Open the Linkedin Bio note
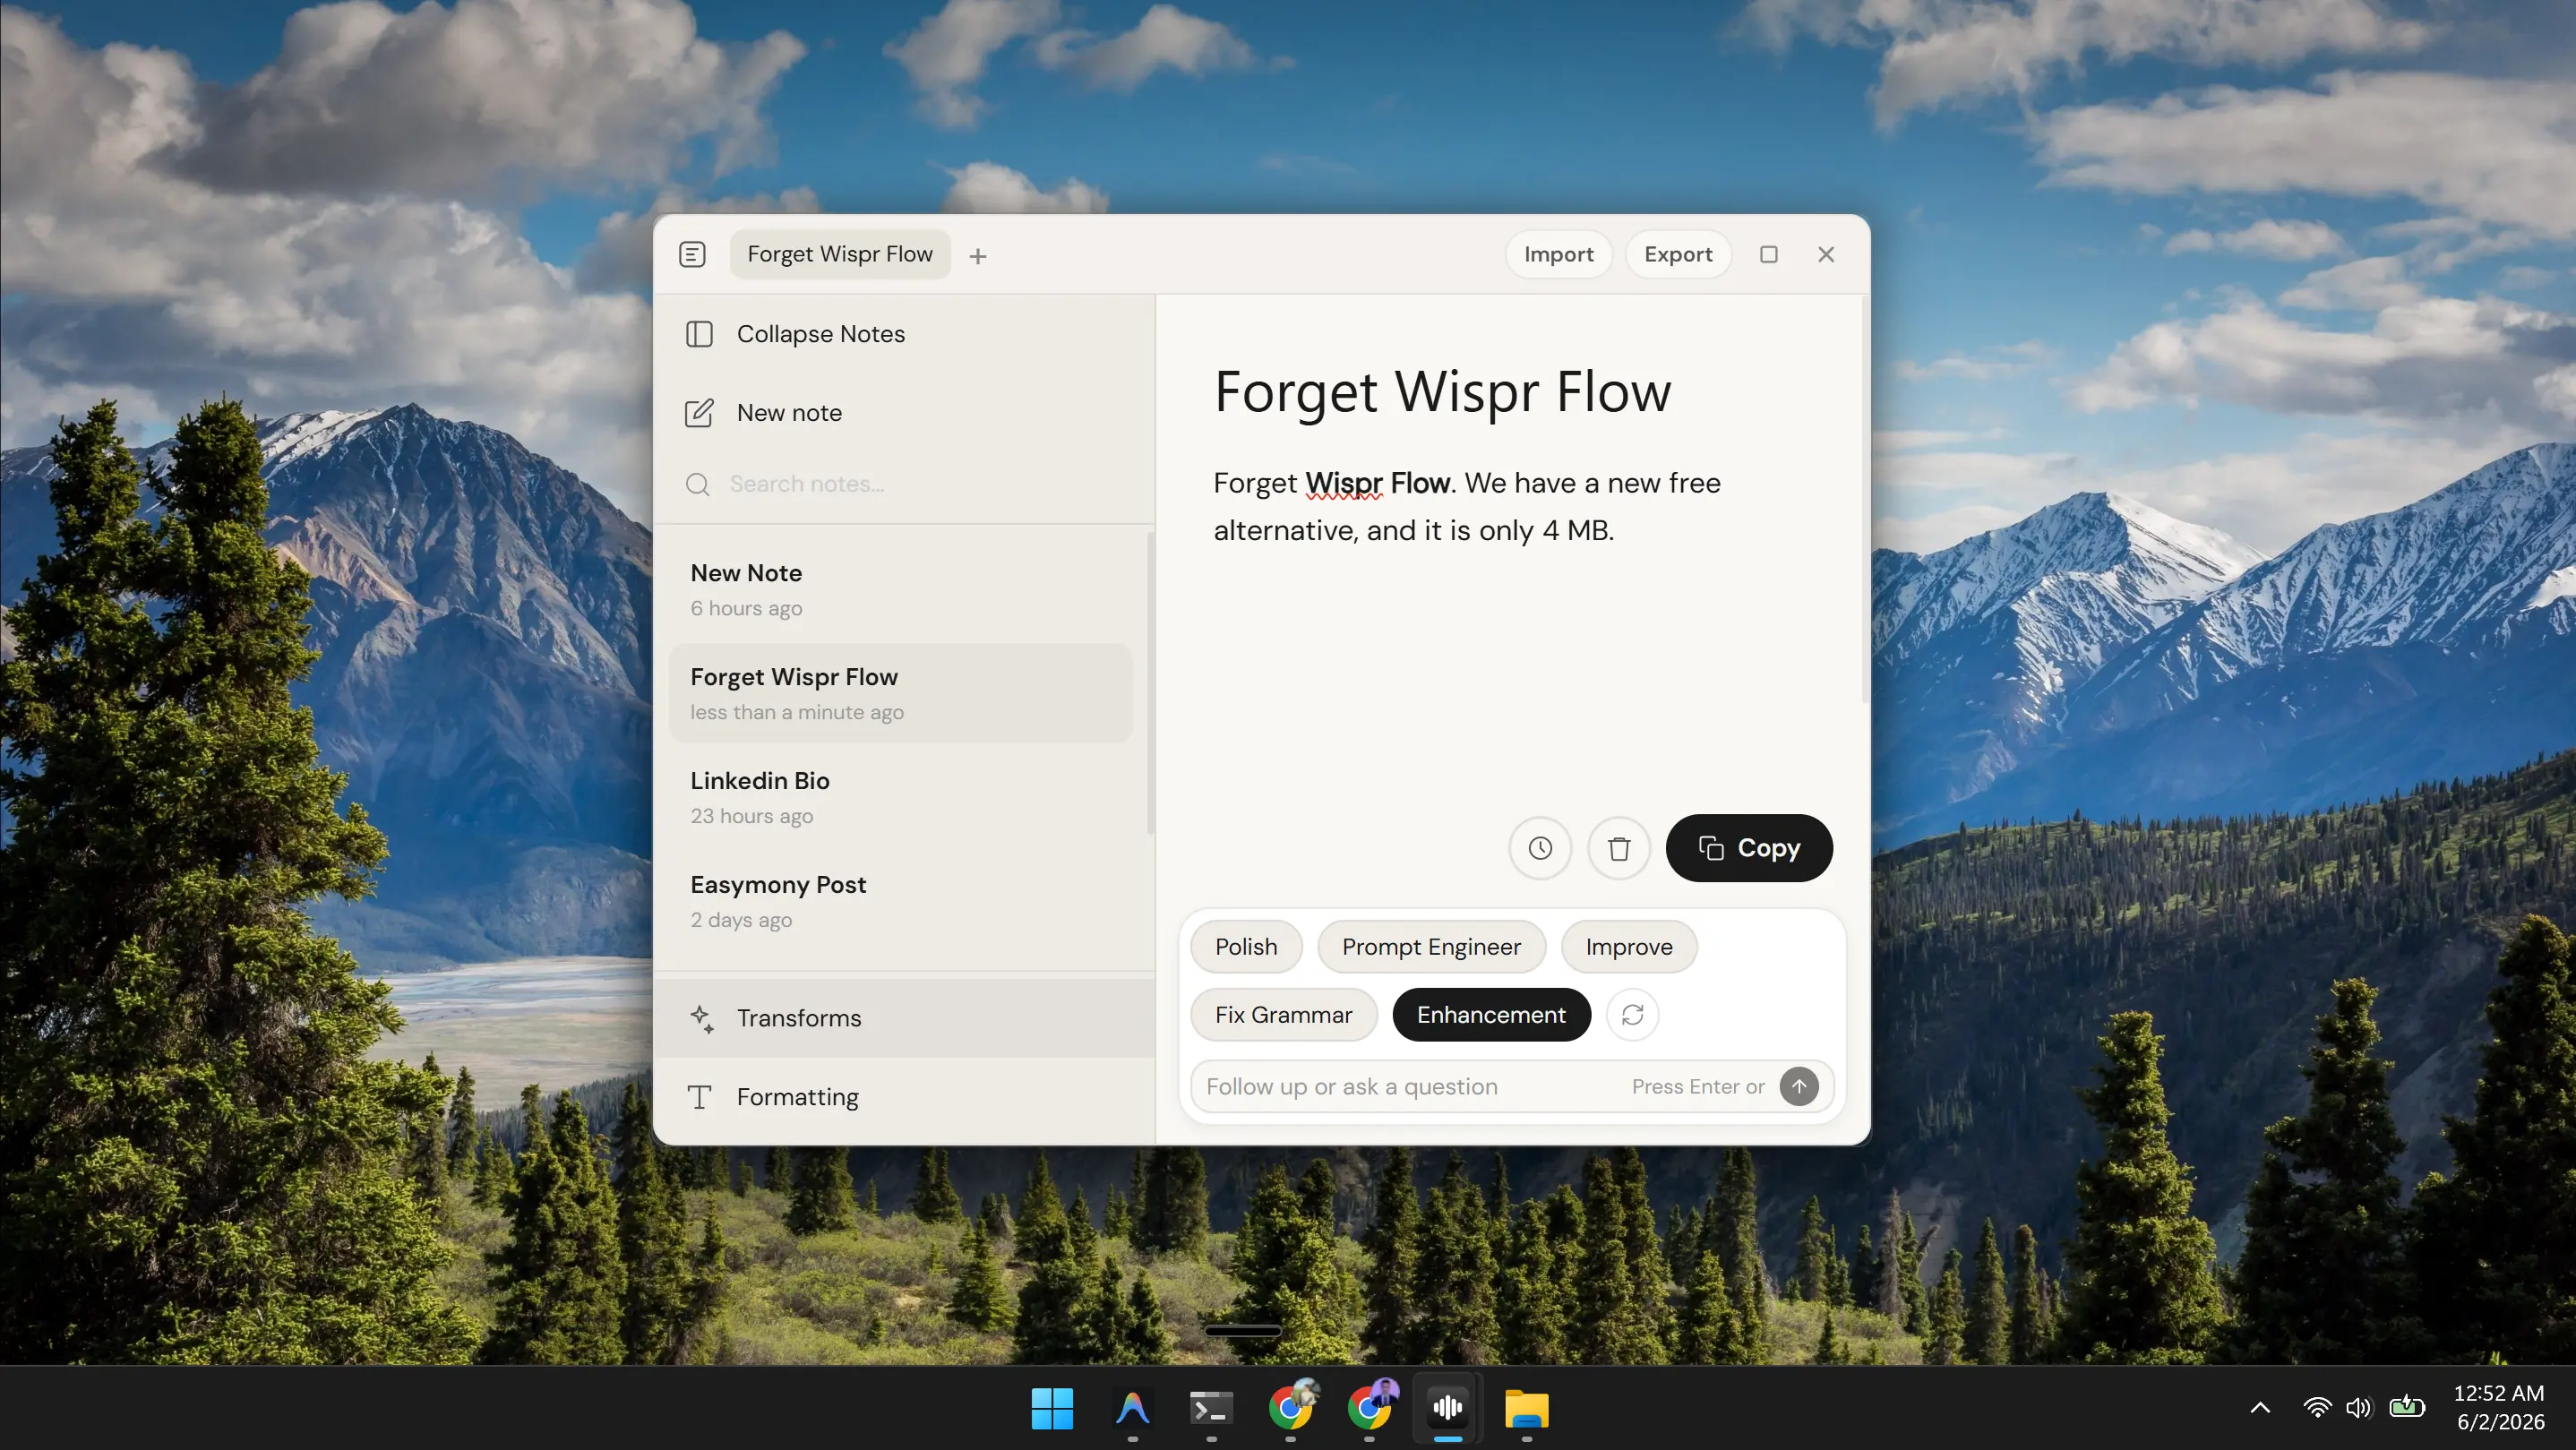The width and height of the screenshot is (2576, 1450). [x=900, y=797]
